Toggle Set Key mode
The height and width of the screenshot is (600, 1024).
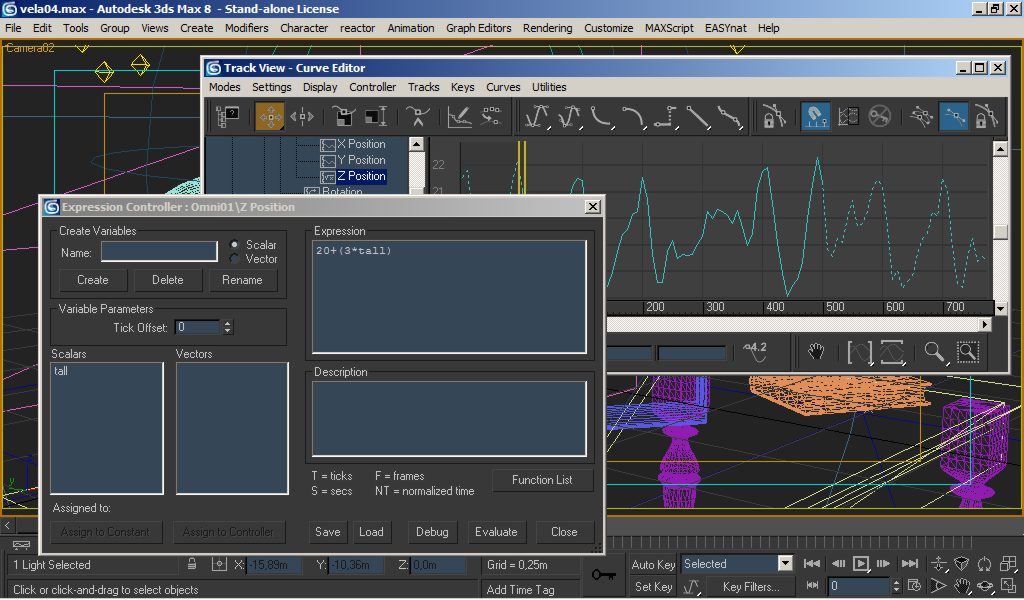coord(653,587)
